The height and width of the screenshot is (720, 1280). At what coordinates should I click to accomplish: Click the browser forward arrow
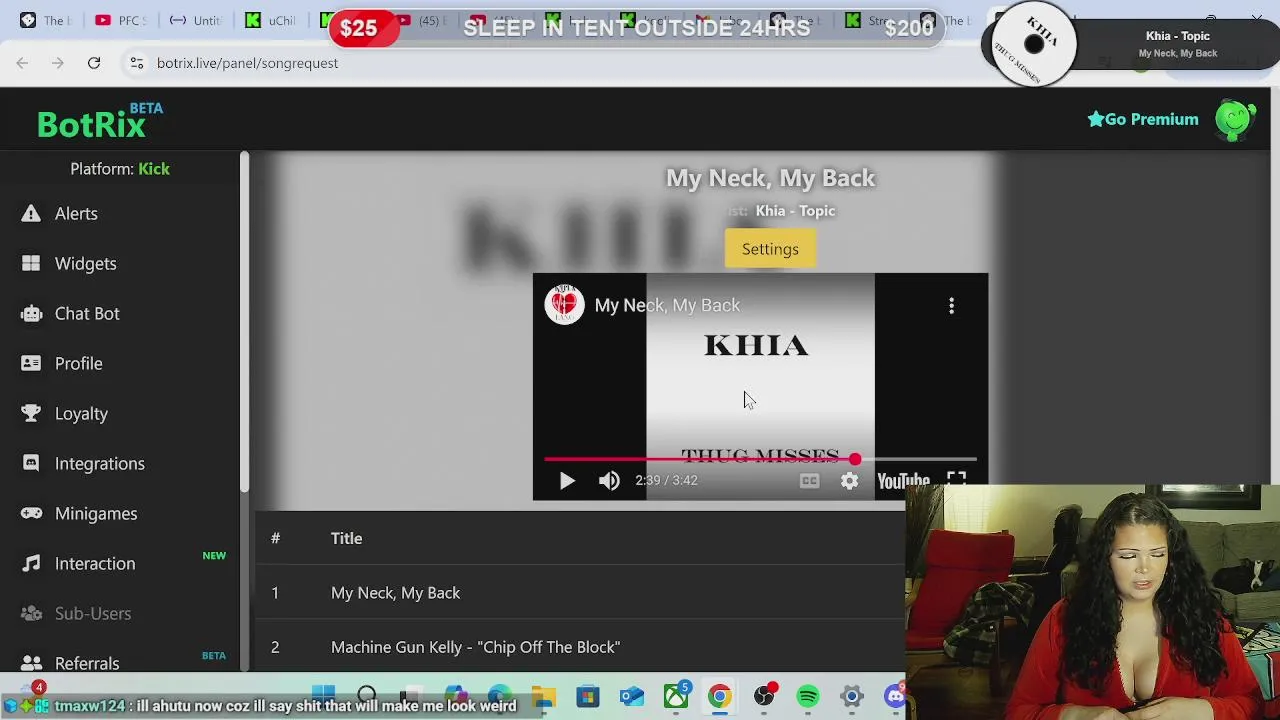pos(58,63)
